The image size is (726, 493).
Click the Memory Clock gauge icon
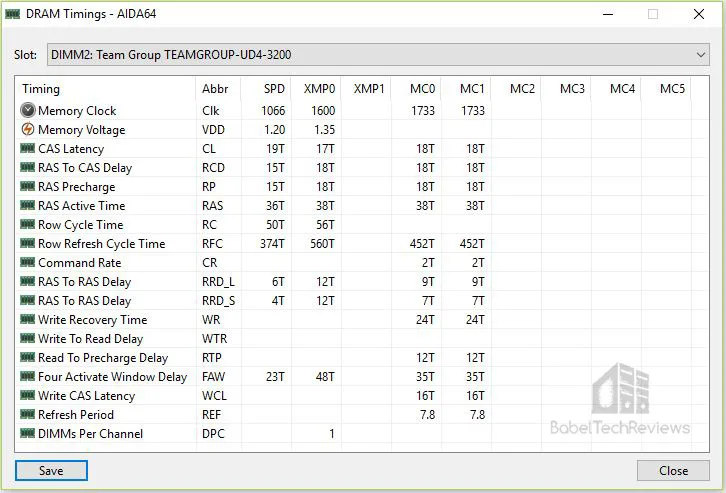tap(28, 110)
